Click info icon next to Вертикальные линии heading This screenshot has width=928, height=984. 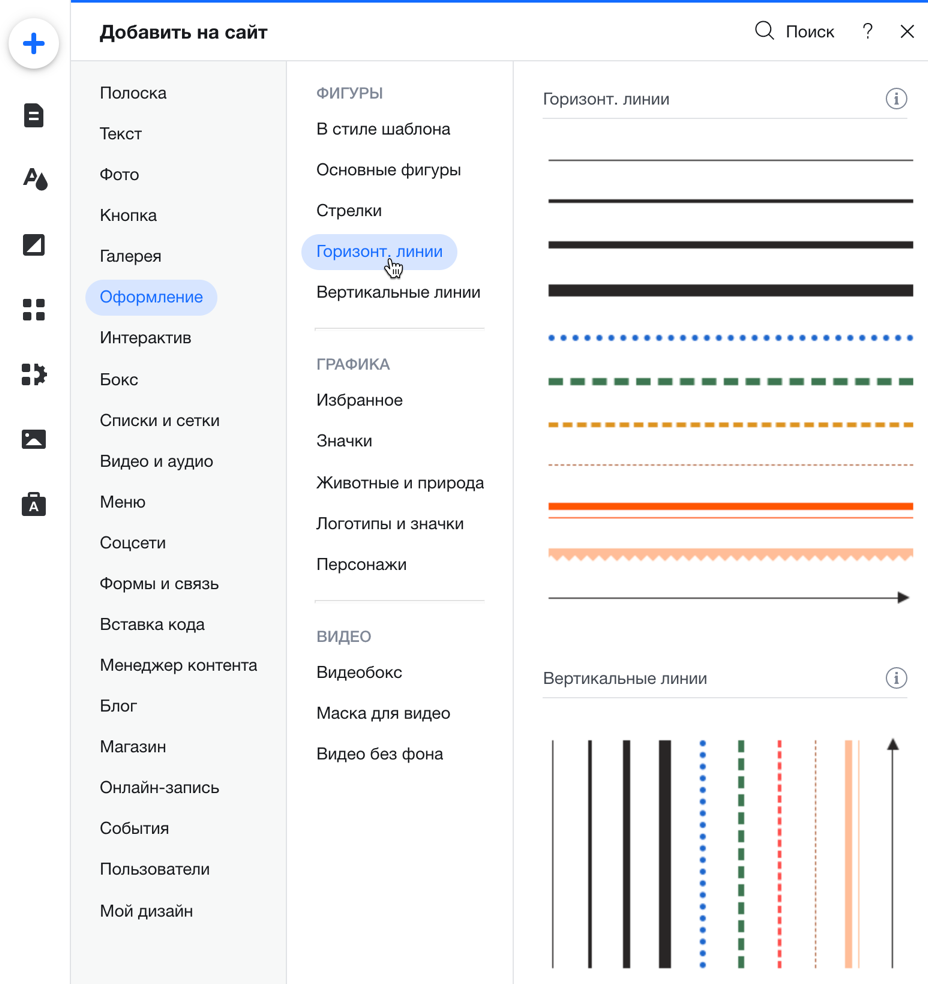point(896,679)
